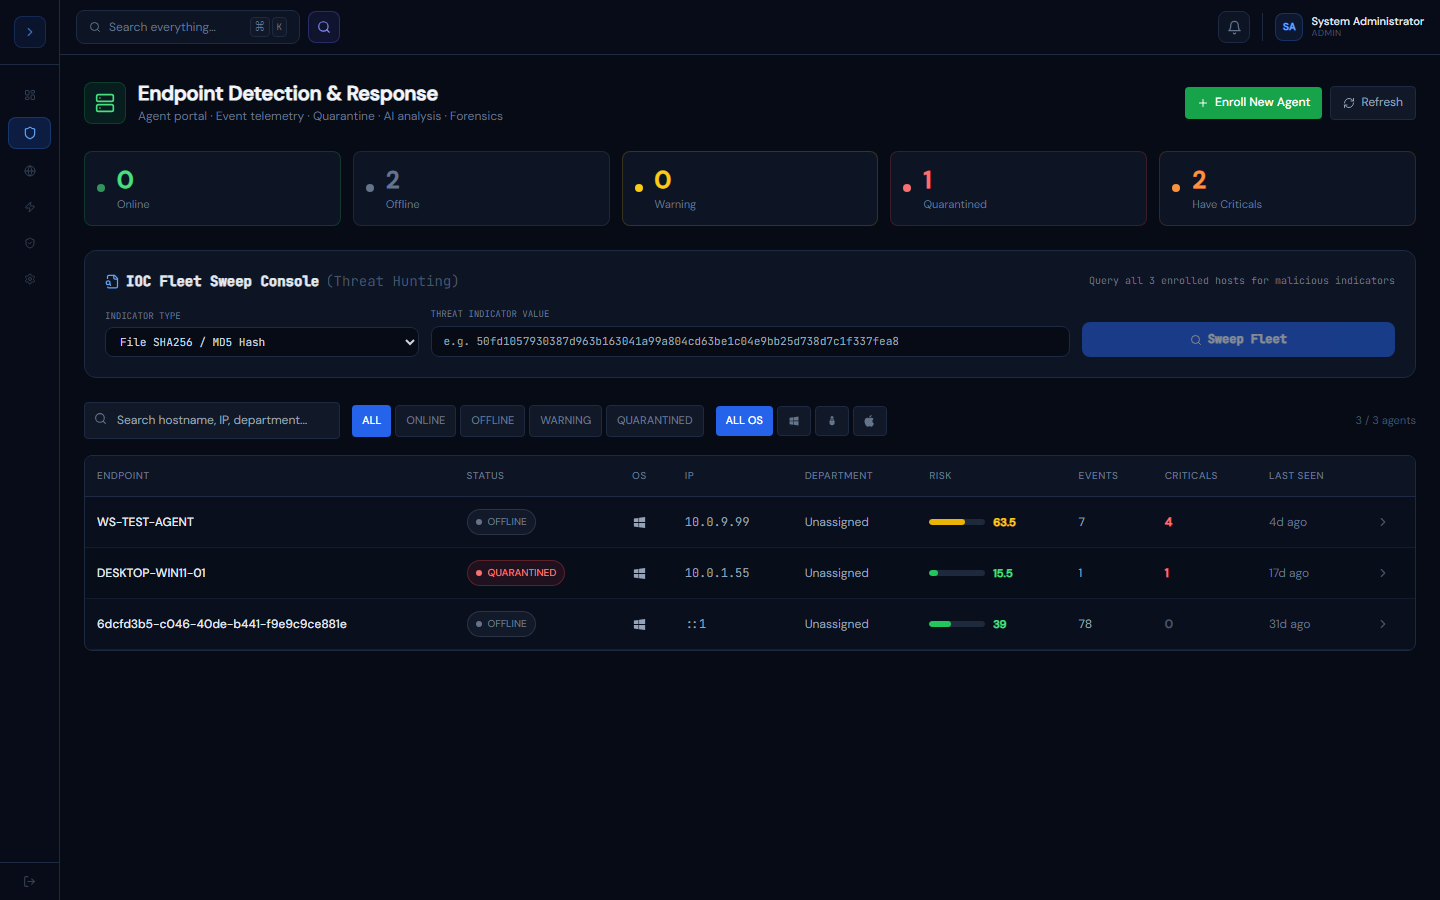Open the Warning stat card
The height and width of the screenshot is (900, 1440).
[750, 188]
